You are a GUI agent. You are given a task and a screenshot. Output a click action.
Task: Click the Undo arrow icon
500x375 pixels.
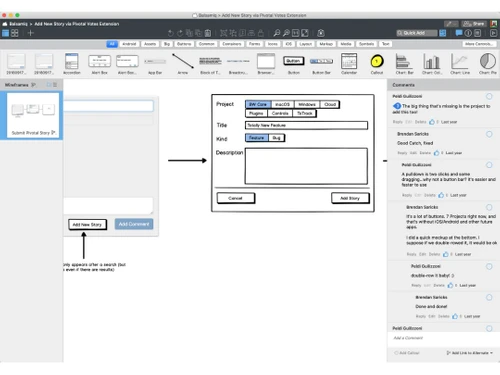click(x=171, y=33)
